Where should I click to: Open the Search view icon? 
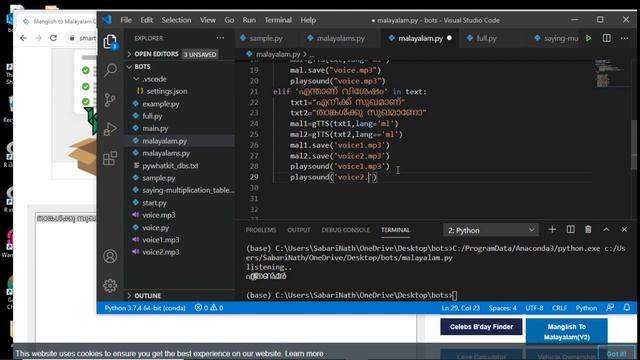pyautogui.click(x=110, y=70)
